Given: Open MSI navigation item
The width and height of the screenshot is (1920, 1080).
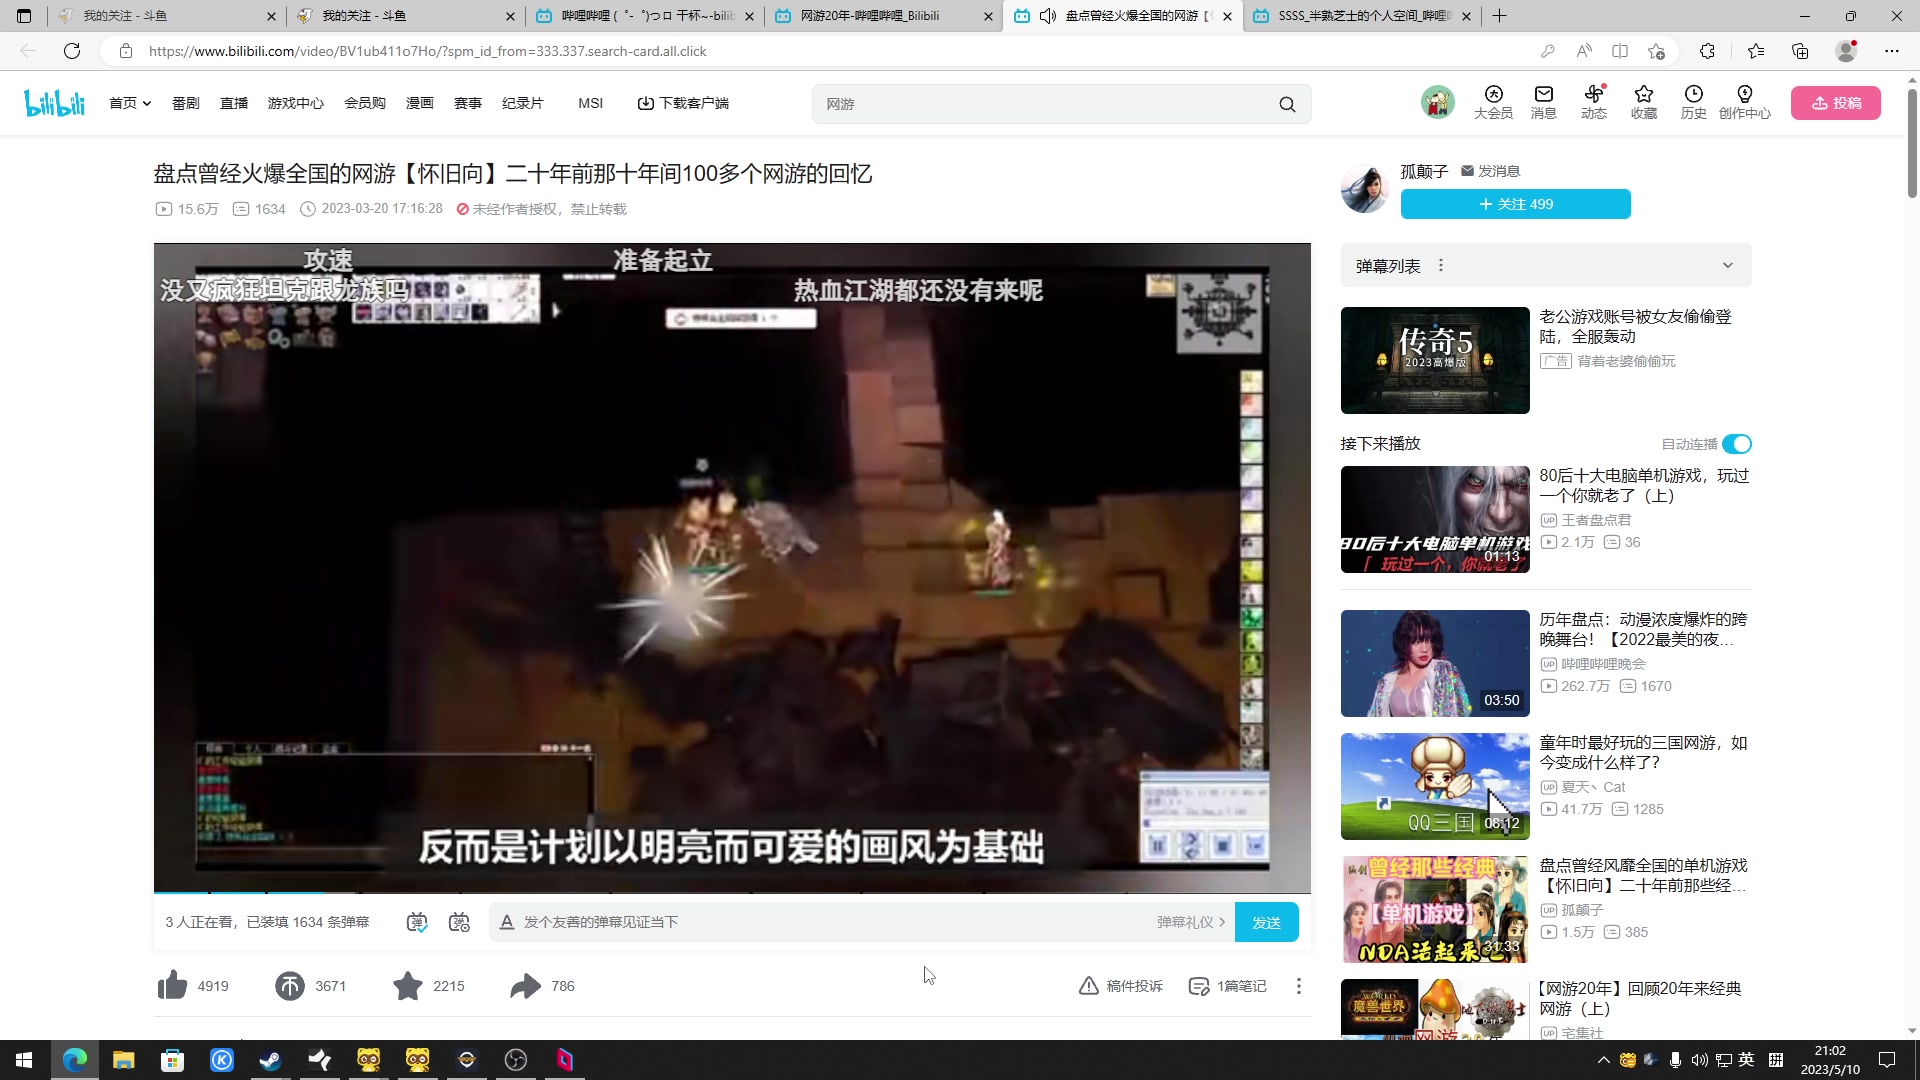Looking at the screenshot, I should point(590,103).
